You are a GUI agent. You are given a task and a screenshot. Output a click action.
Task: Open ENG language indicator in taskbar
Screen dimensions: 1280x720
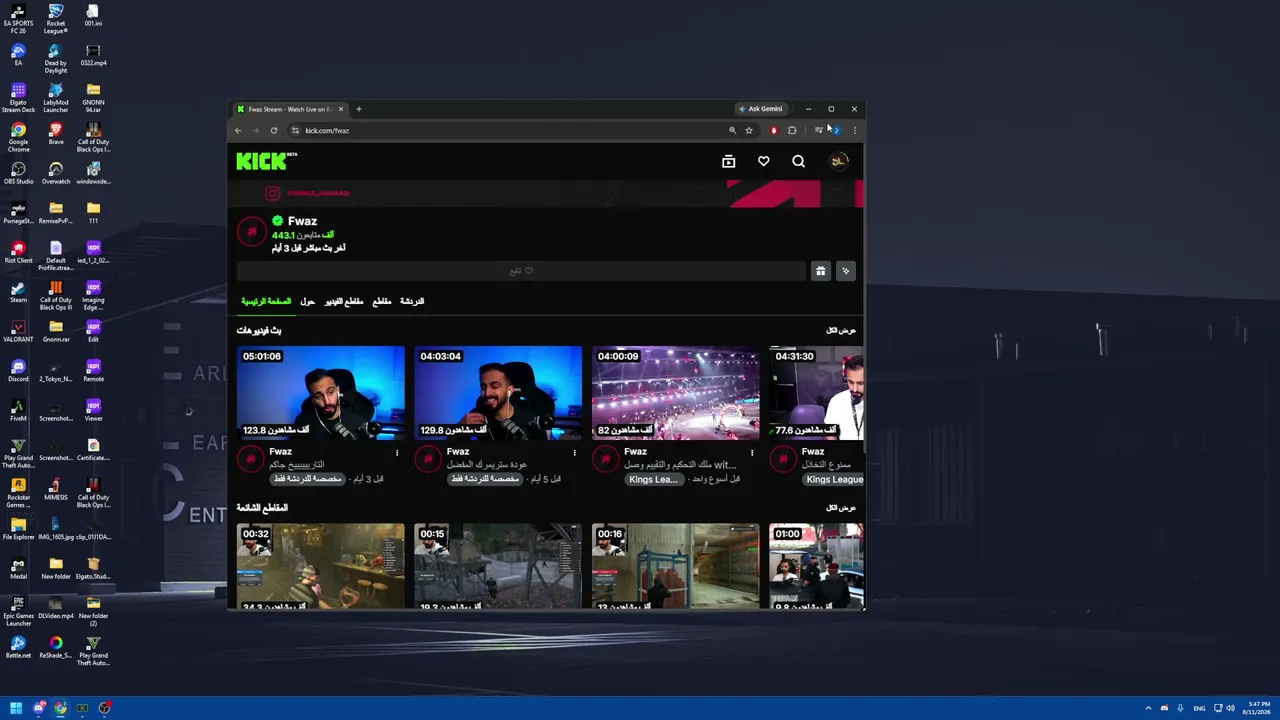(1199, 708)
